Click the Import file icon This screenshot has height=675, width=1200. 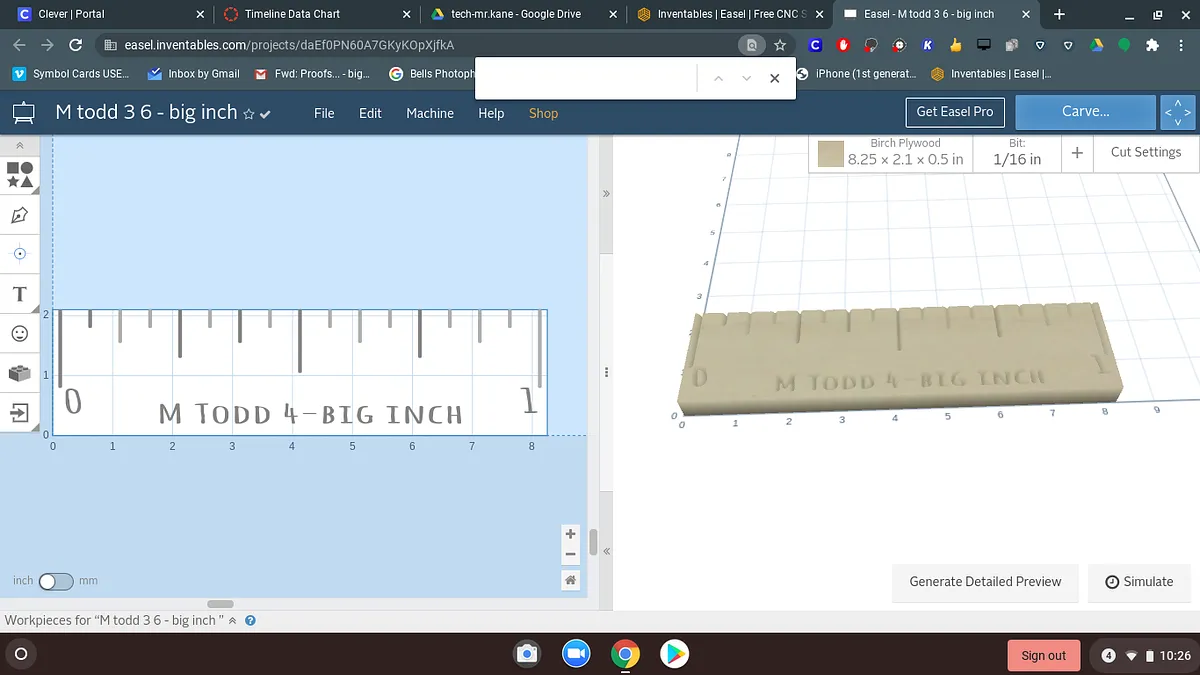pos(20,412)
